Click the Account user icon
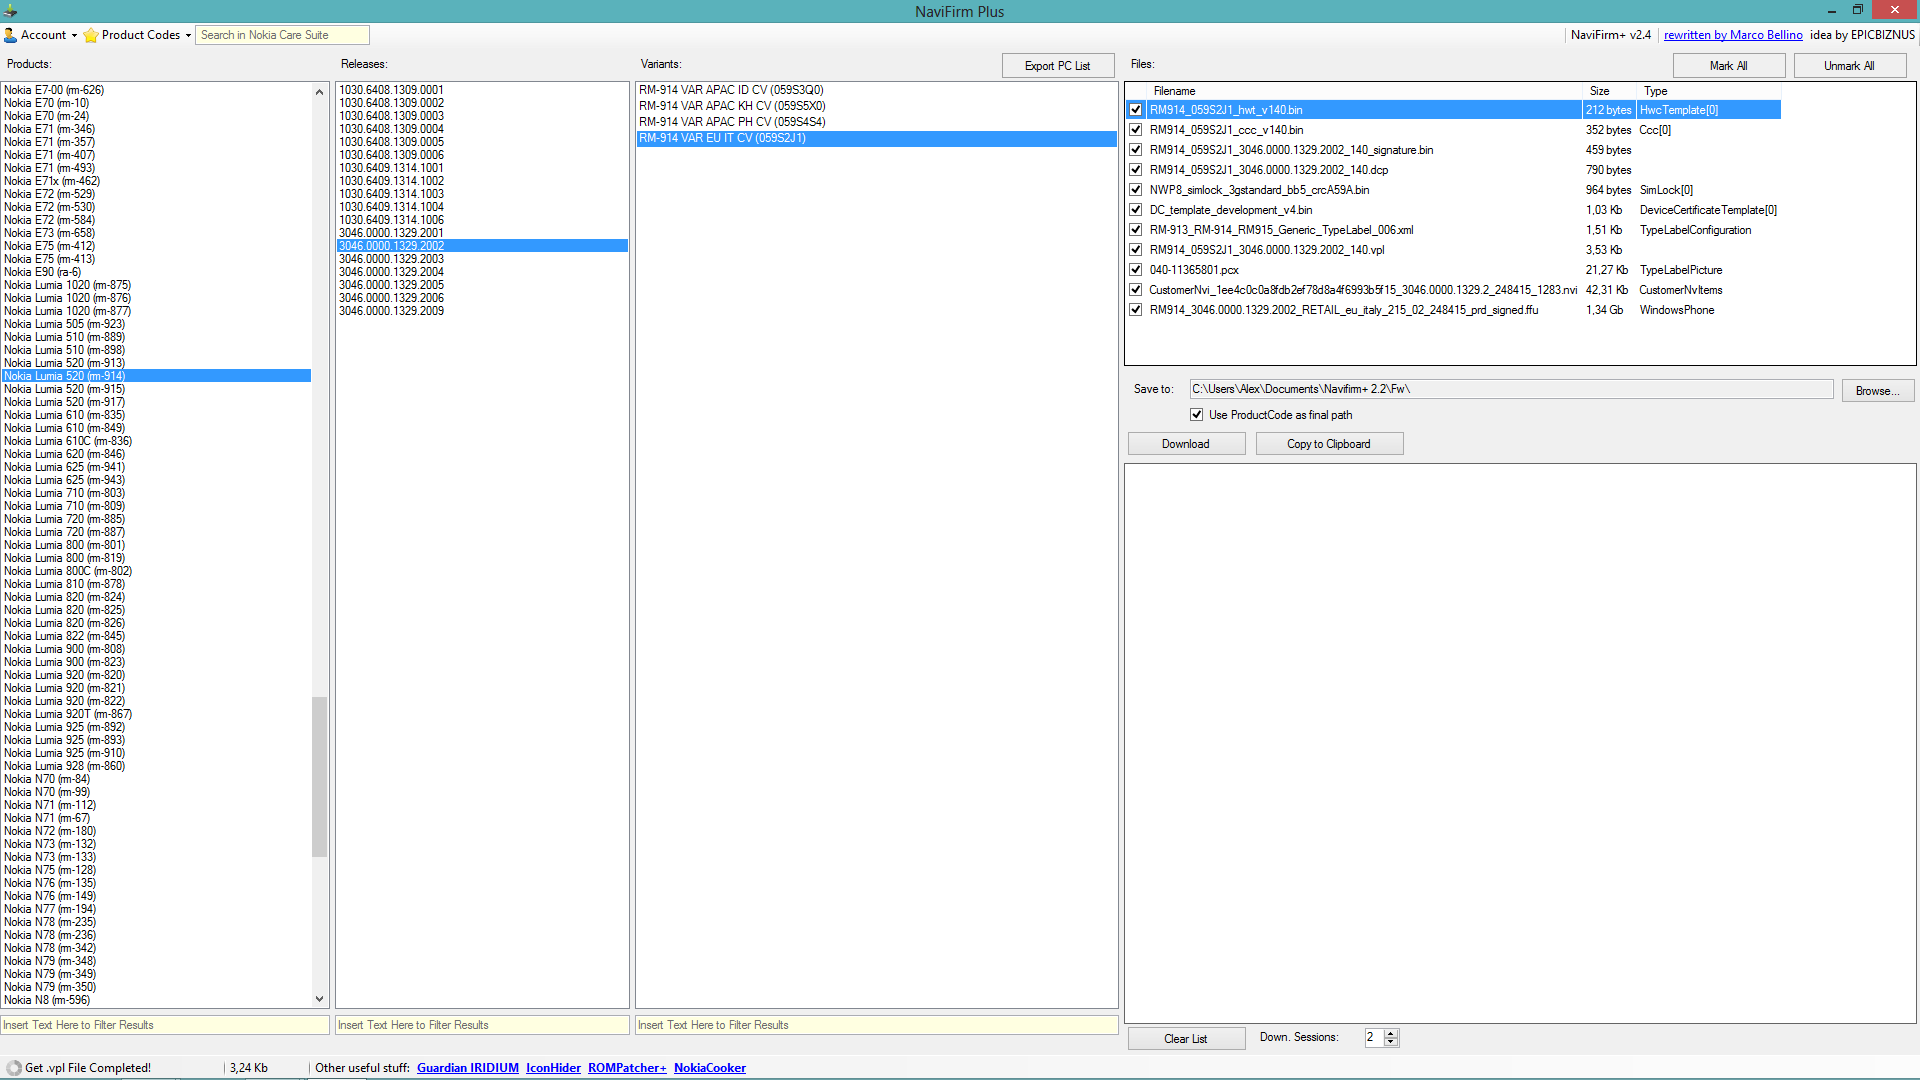The image size is (1920, 1080). (10, 35)
